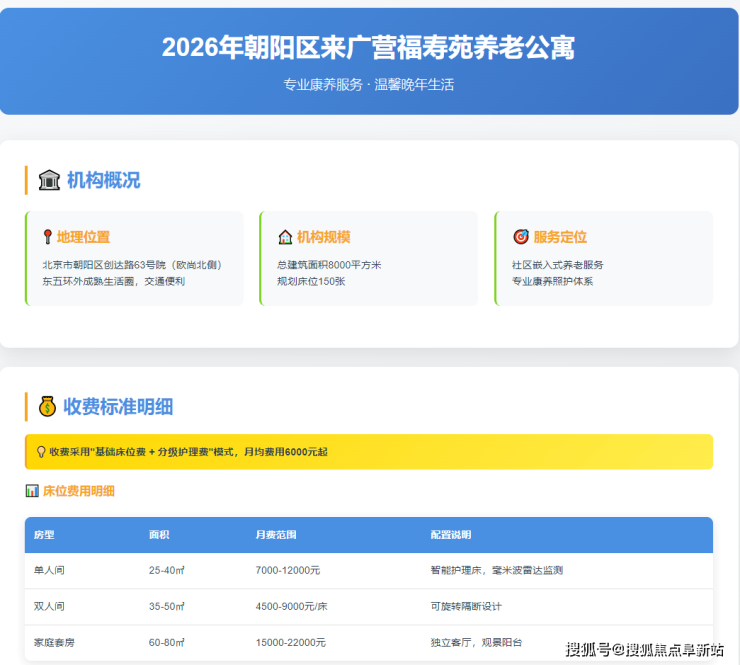This screenshot has height=665, width=740.
Task: Click the bar chart icon beside 床位费用明细
Action: pos(32,491)
